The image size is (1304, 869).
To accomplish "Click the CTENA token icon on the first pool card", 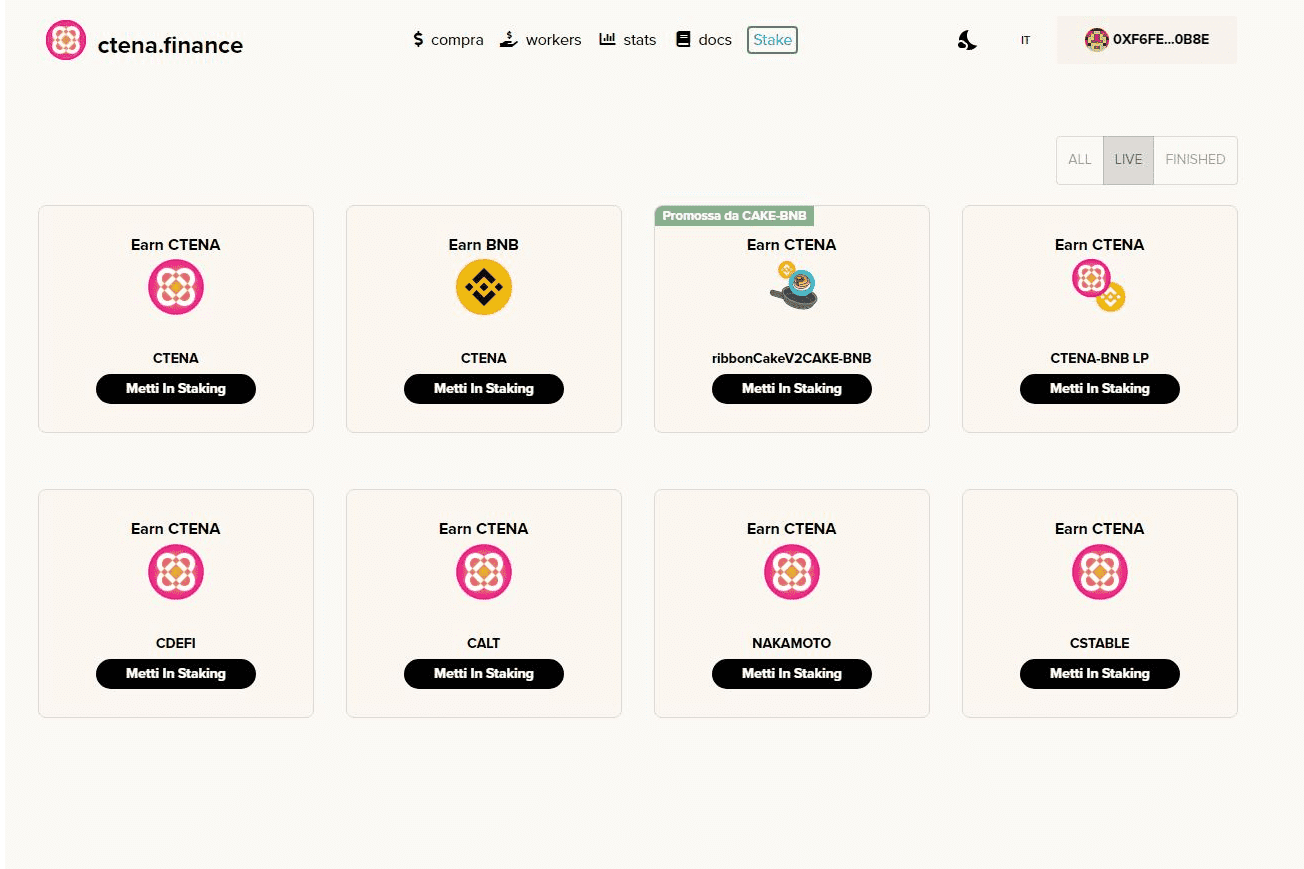I will click(176, 287).
